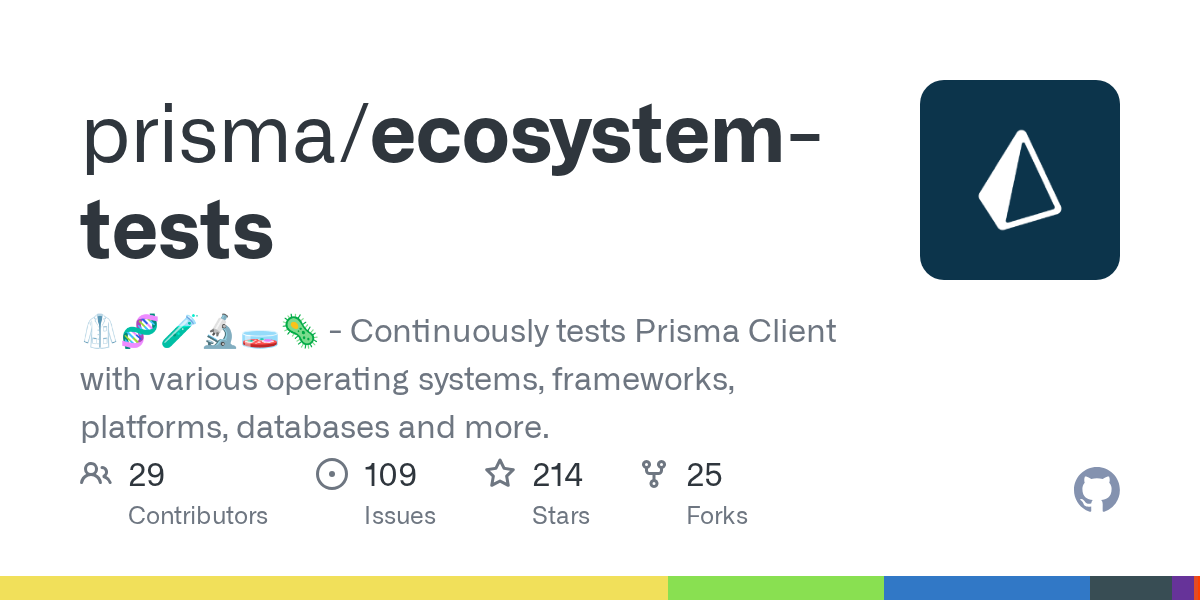Select the green language bar segment

[776, 588]
